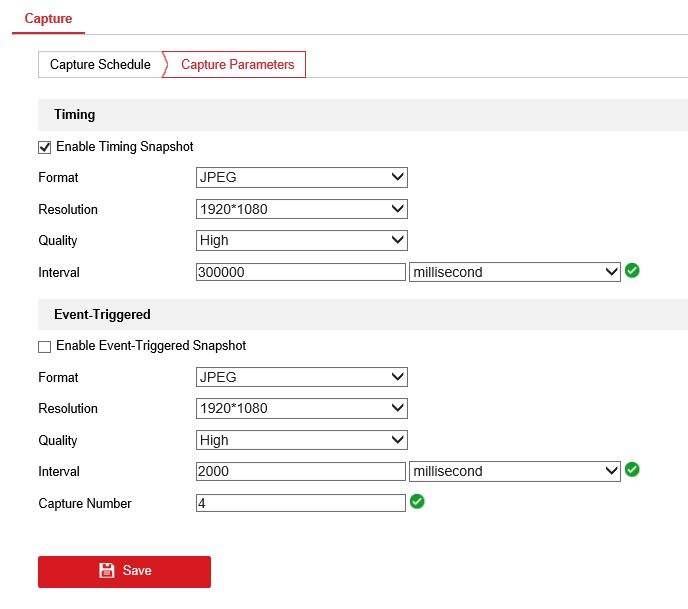The height and width of the screenshot is (609, 688).
Task: Select the Capture Parameters tab
Action: pos(238,65)
